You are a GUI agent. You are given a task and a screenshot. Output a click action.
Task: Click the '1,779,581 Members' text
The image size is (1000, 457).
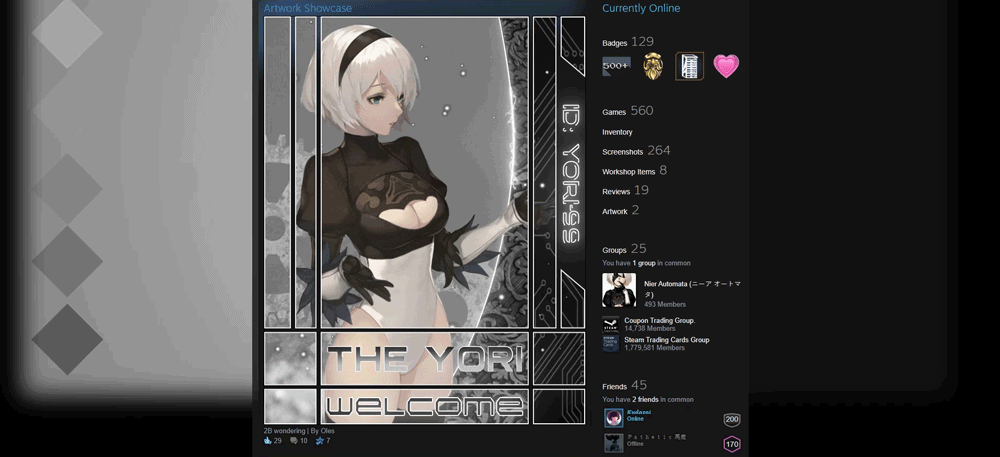(x=654, y=348)
